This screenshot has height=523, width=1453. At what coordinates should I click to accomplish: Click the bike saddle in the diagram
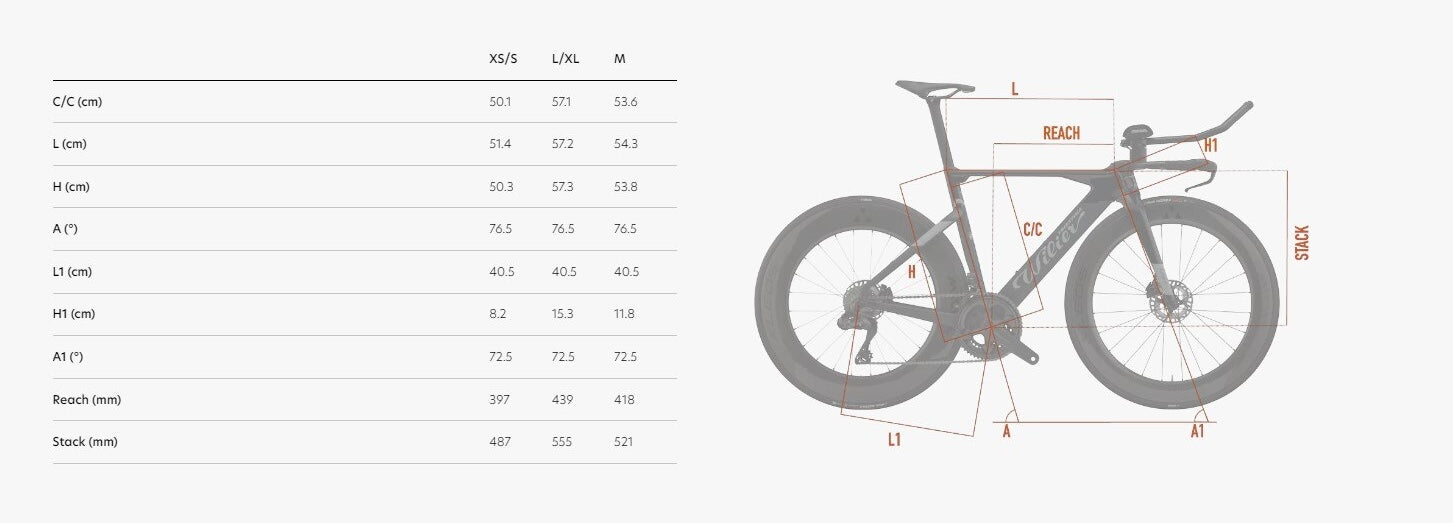pos(934,88)
